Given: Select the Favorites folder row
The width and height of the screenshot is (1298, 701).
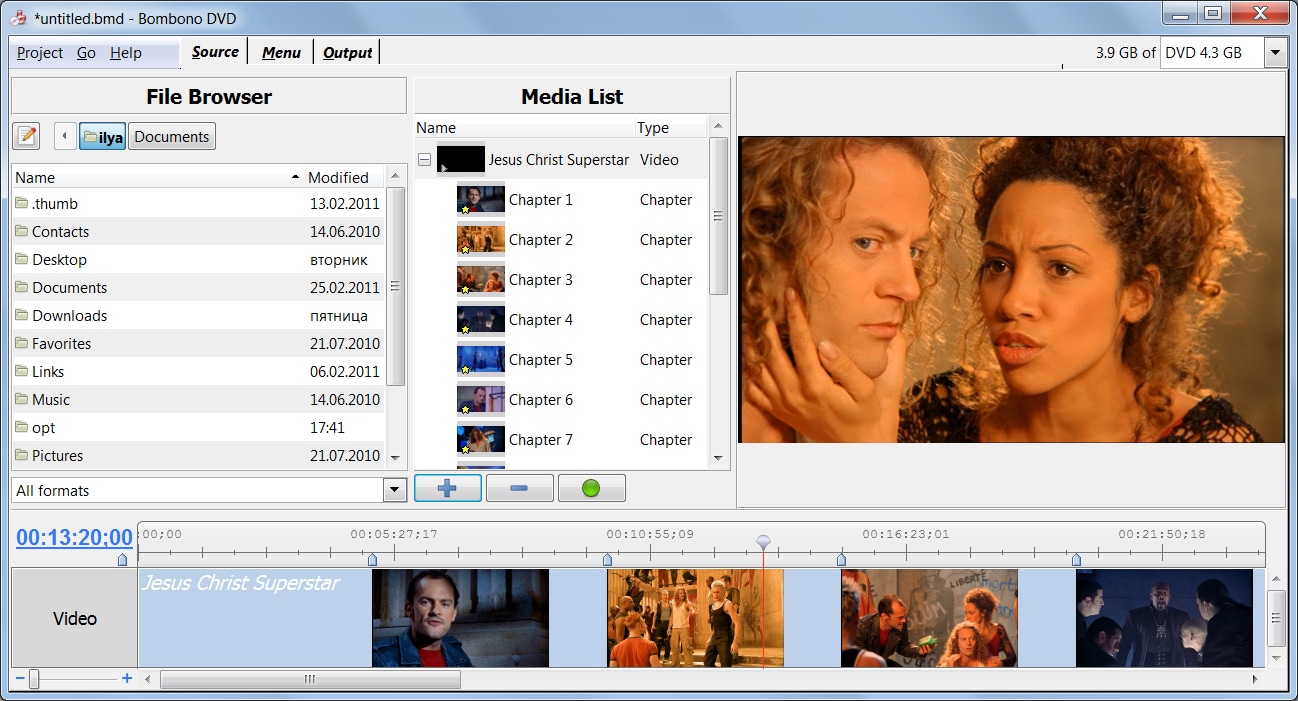Looking at the screenshot, I should tap(198, 343).
